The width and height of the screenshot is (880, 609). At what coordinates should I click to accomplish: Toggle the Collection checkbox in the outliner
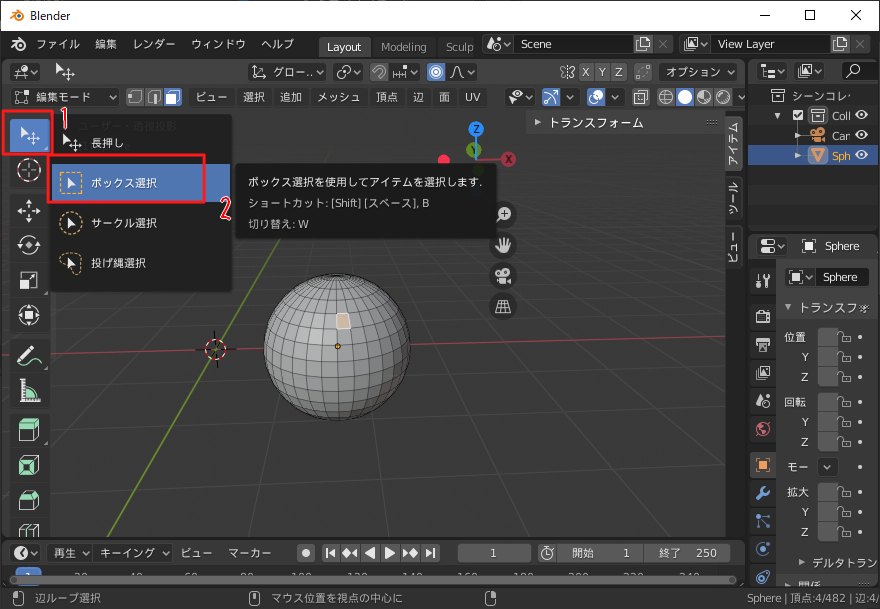(x=798, y=115)
